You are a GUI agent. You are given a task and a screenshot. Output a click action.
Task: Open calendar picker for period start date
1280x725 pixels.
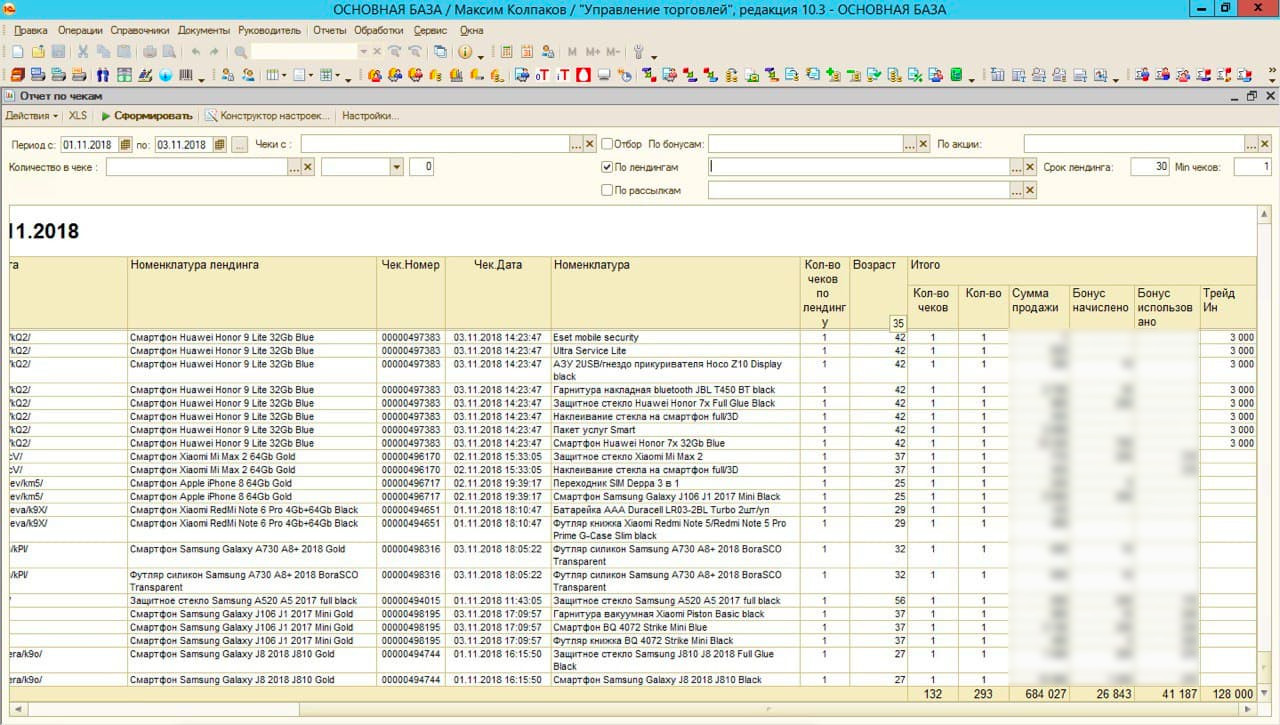(x=125, y=145)
